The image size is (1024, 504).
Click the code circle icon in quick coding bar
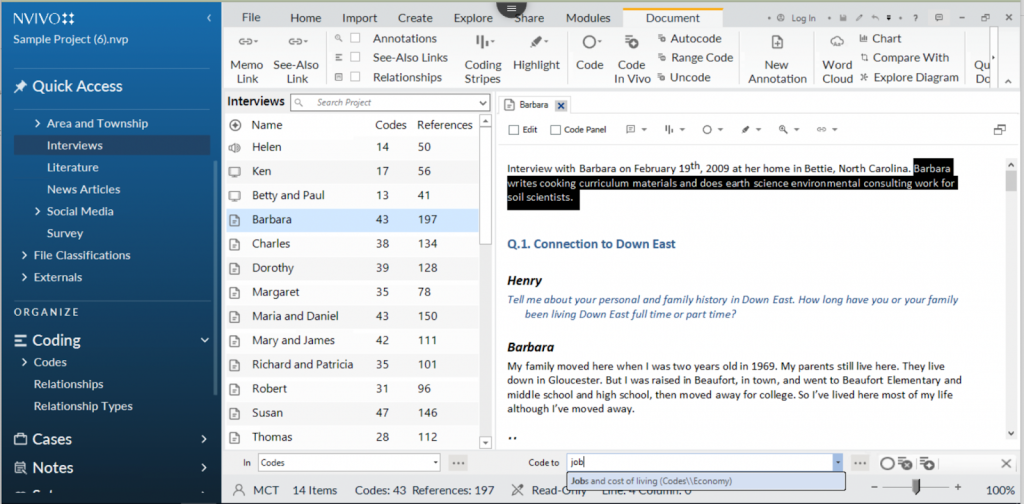click(x=886, y=463)
